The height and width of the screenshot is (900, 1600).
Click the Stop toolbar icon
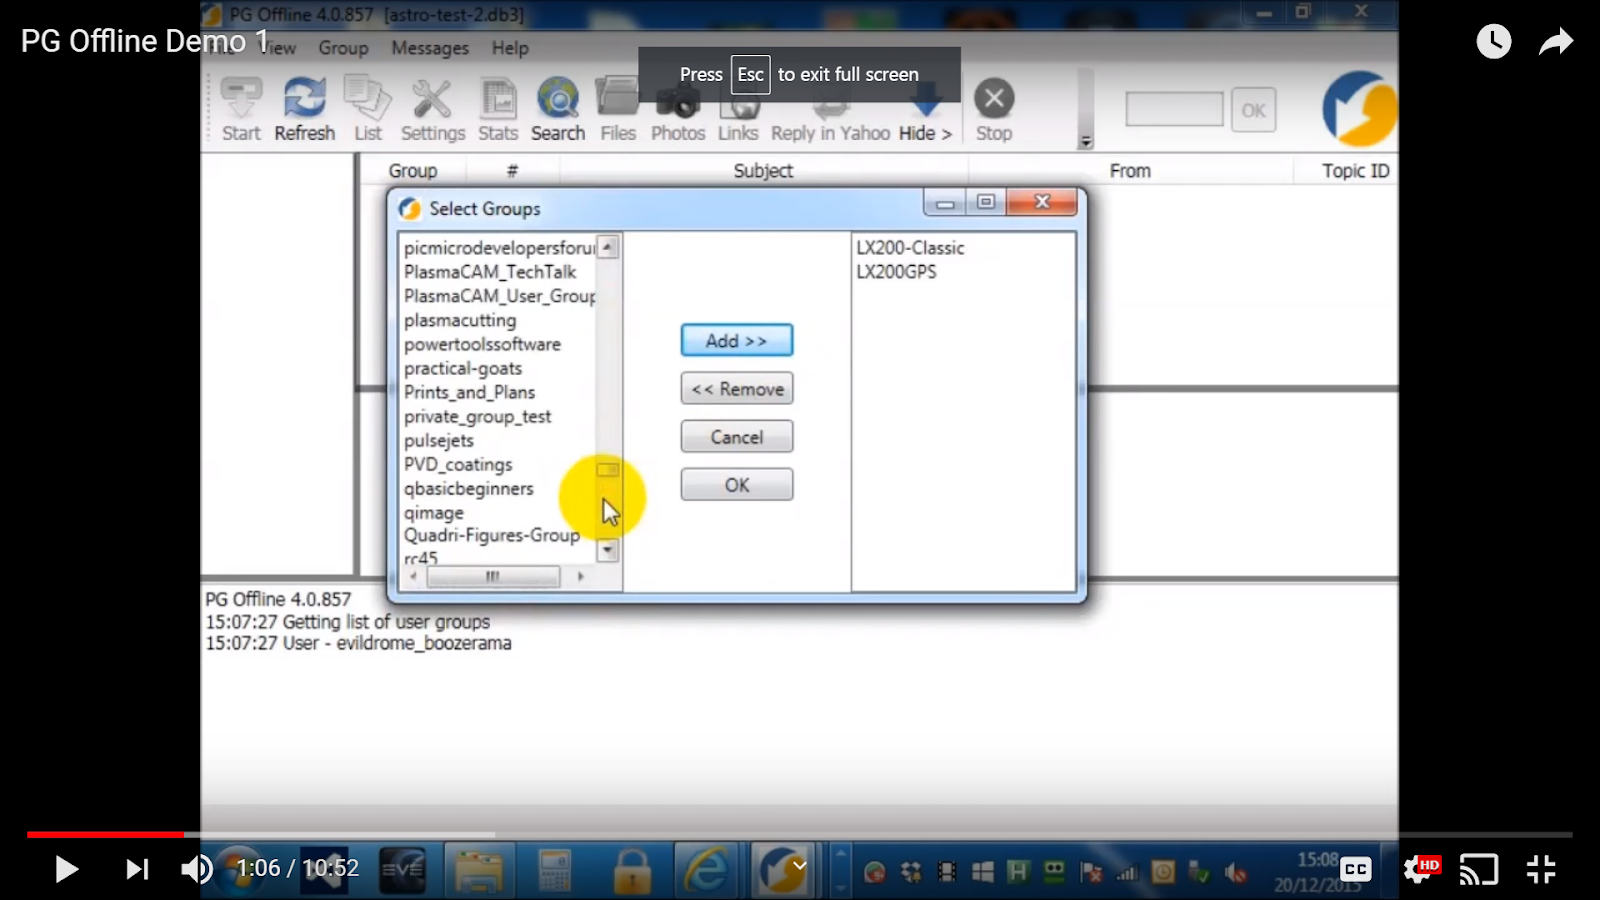(x=994, y=110)
